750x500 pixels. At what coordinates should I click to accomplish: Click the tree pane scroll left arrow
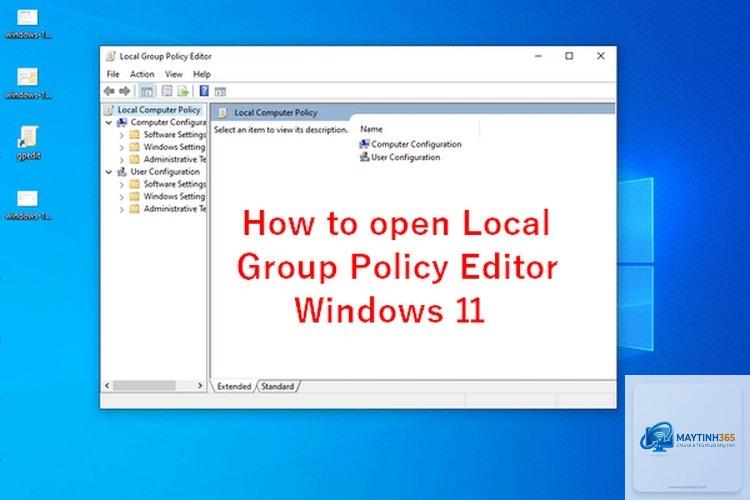point(107,386)
